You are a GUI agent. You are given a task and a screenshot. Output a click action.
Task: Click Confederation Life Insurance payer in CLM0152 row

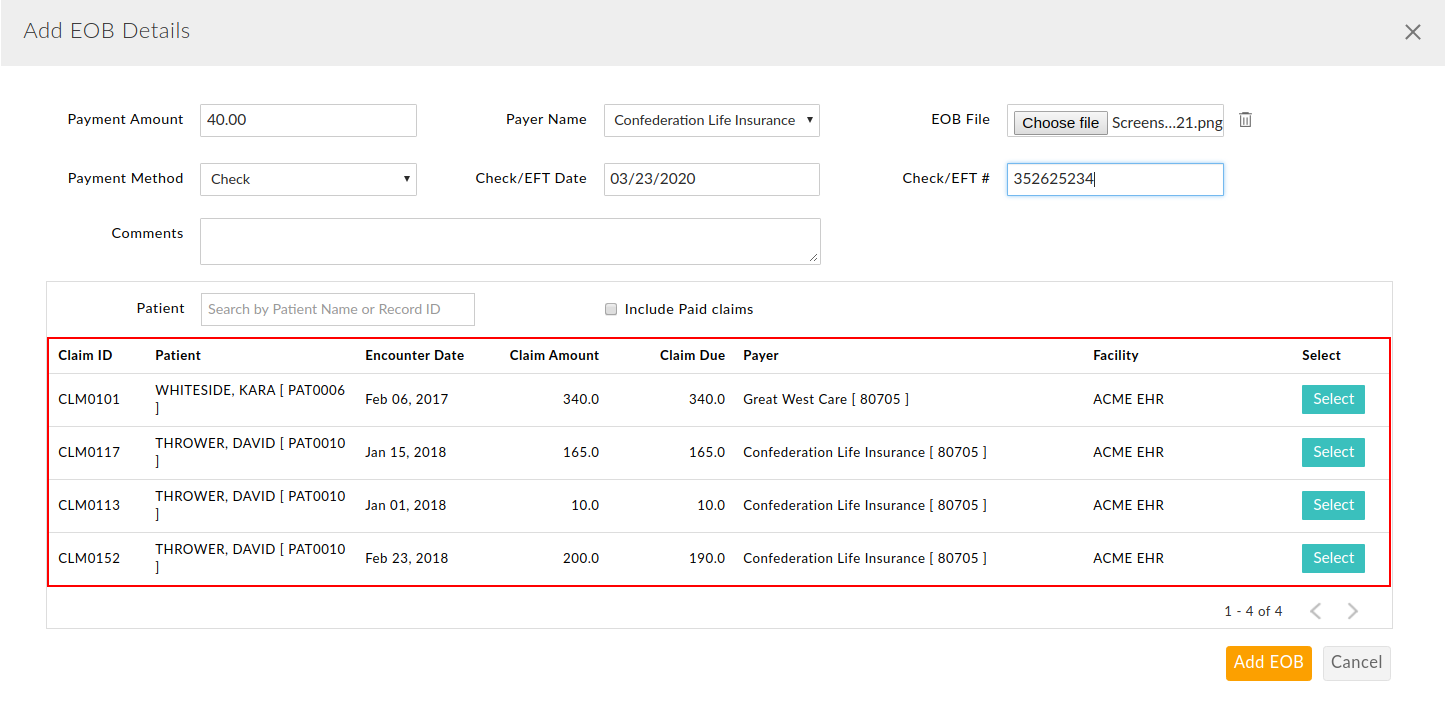865,558
